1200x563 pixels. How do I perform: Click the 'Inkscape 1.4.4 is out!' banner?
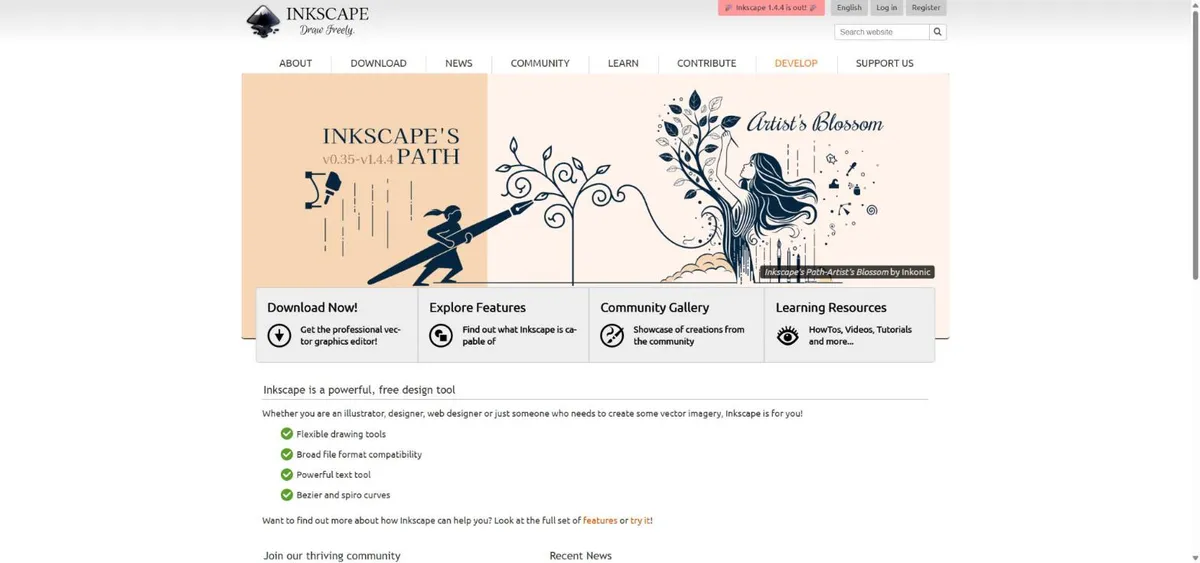[x=771, y=8]
